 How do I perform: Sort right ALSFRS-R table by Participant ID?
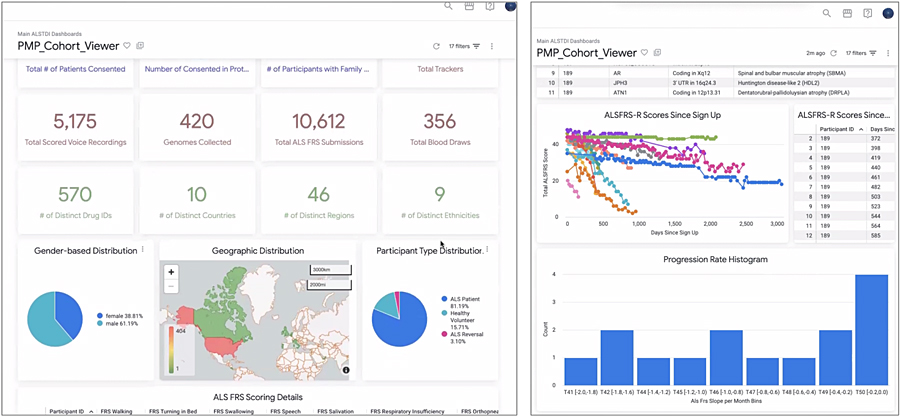coord(840,129)
